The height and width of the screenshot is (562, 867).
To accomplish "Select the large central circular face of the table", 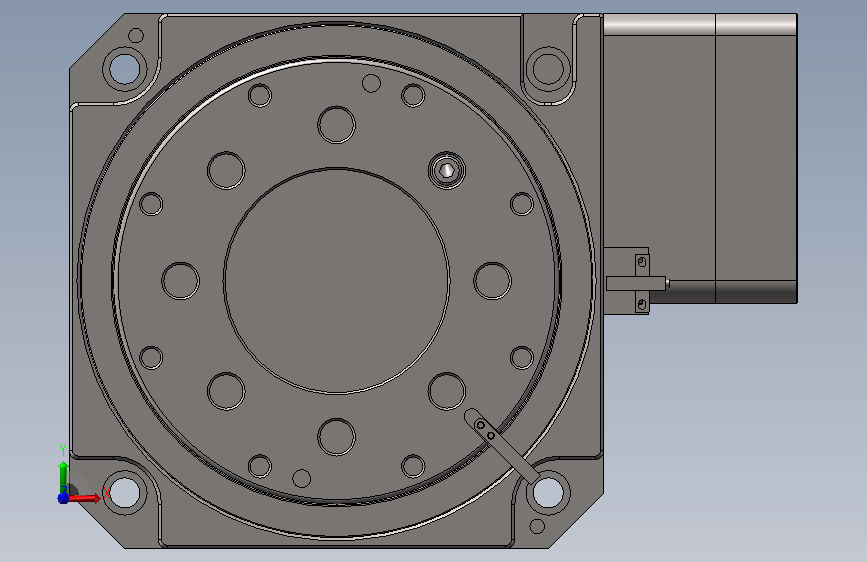I will pos(336,281).
